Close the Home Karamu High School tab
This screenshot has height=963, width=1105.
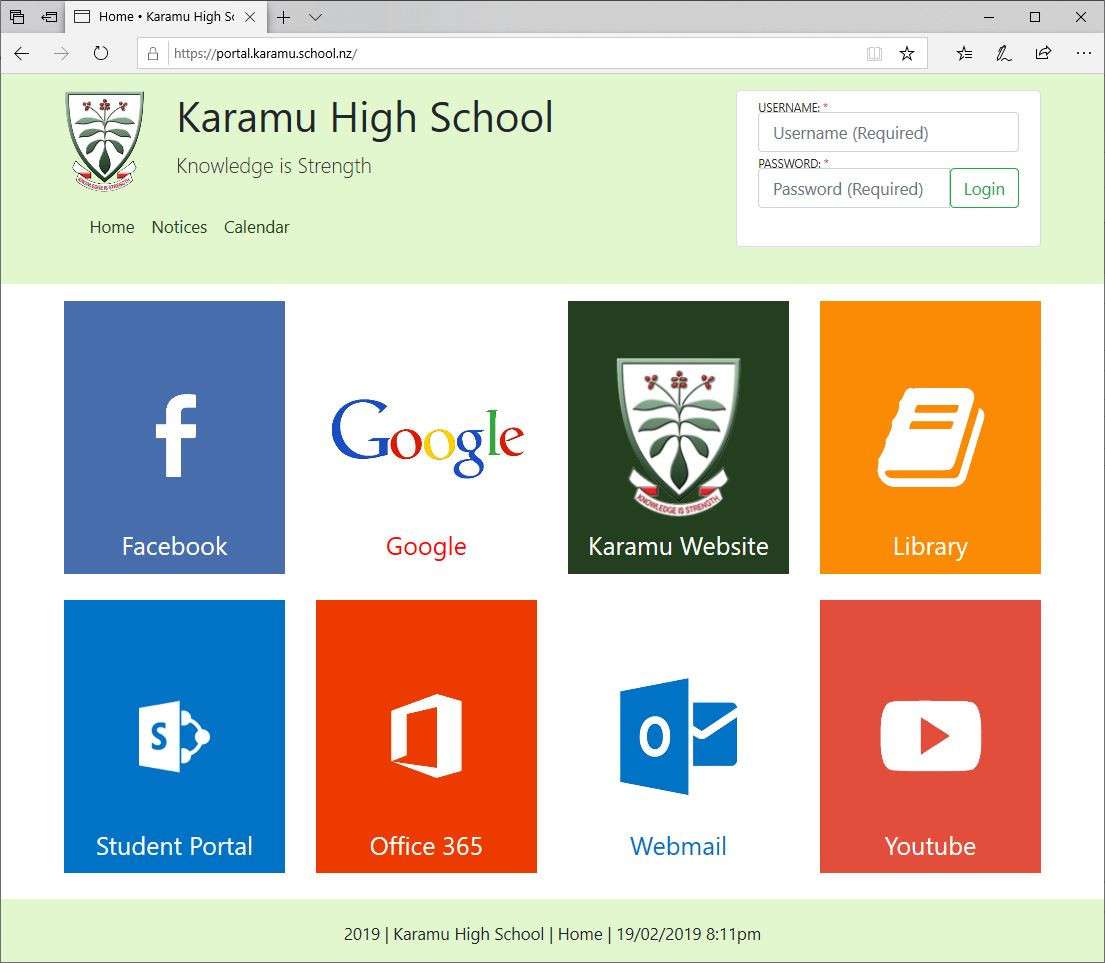[249, 17]
